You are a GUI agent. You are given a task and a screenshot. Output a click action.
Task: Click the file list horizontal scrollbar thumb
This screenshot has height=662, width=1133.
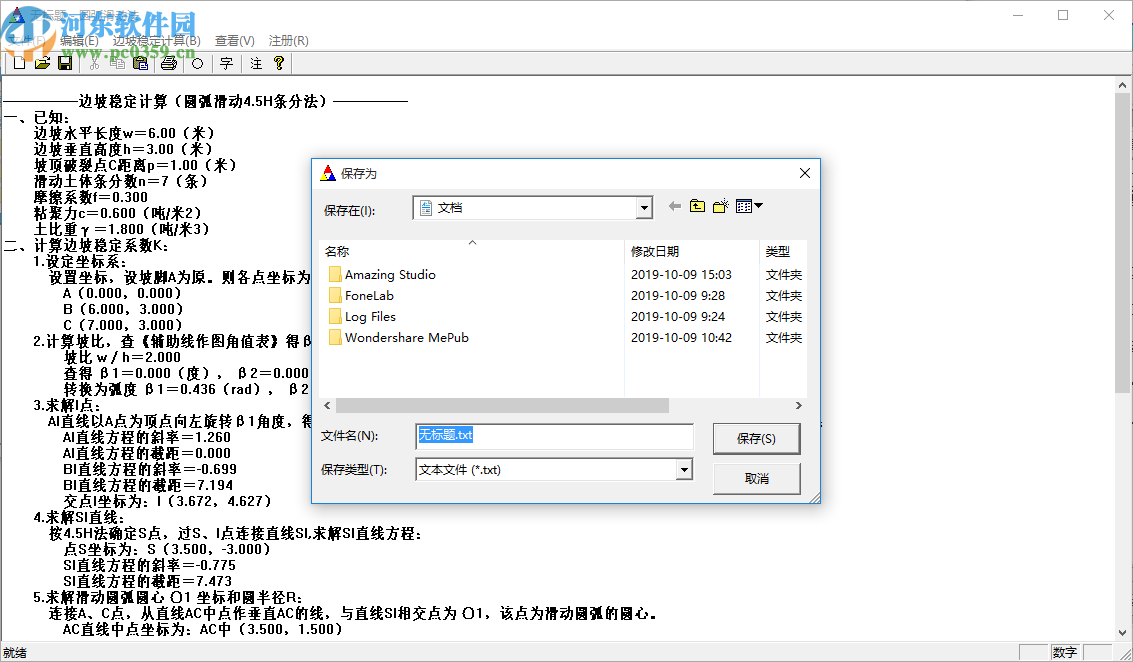pos(502,405)
